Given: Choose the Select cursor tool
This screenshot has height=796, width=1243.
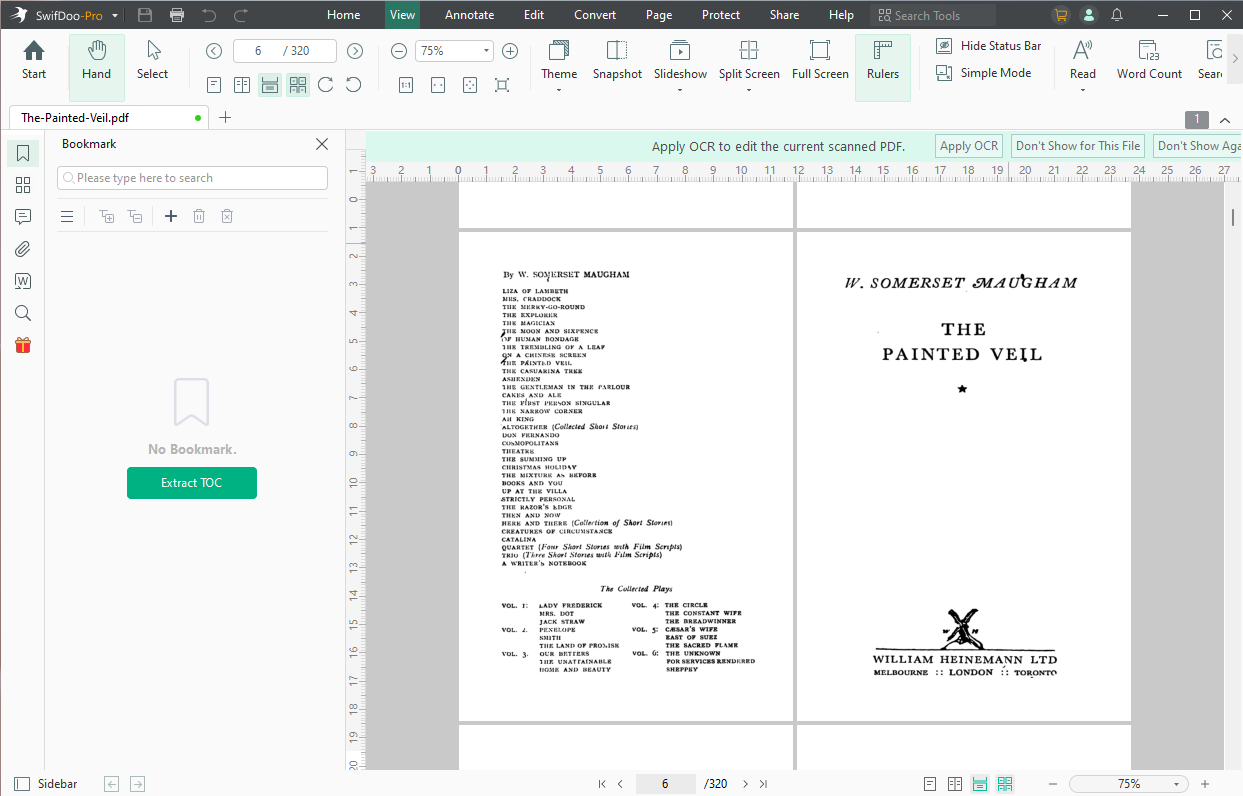Looking at the screenshot, I should 152,60.
